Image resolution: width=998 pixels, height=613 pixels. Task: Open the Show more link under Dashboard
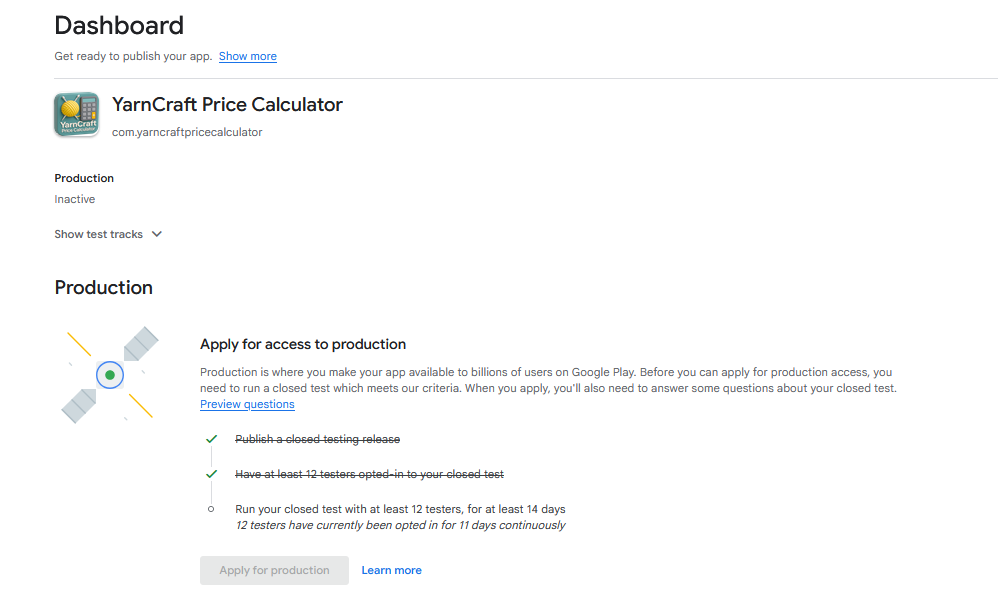(248, 56)
